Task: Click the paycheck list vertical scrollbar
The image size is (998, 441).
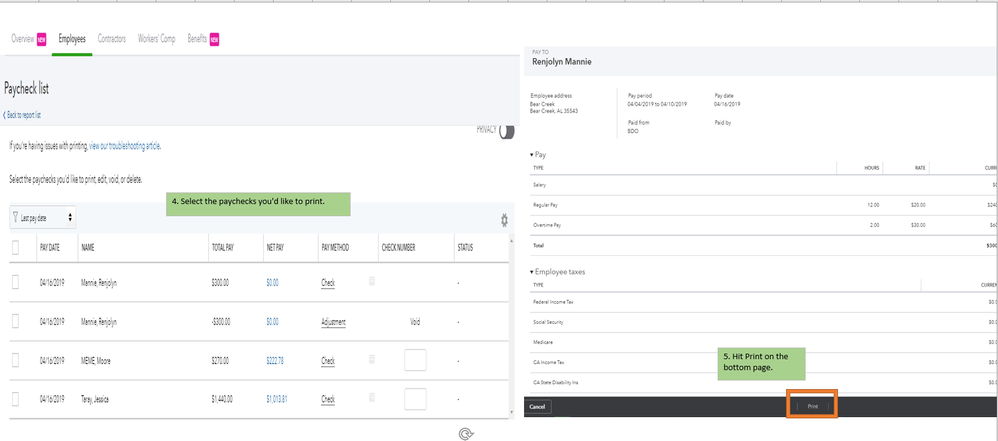Action: 512,320
